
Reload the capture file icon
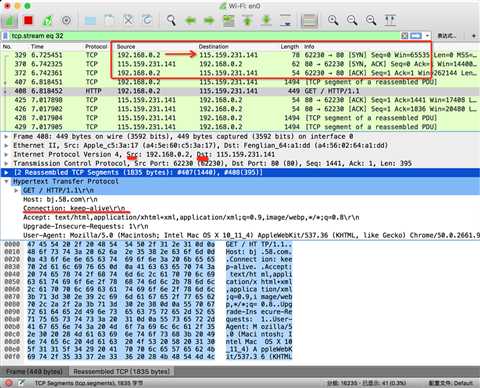pyautogui.click(x=147, y=21)
